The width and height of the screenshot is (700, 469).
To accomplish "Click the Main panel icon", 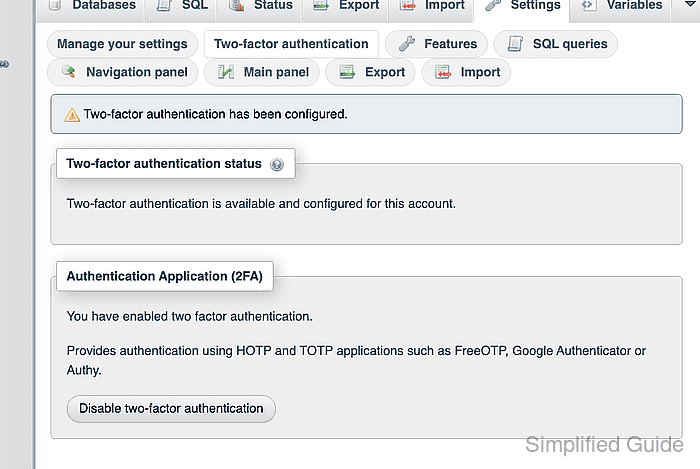I will [226, 72].
